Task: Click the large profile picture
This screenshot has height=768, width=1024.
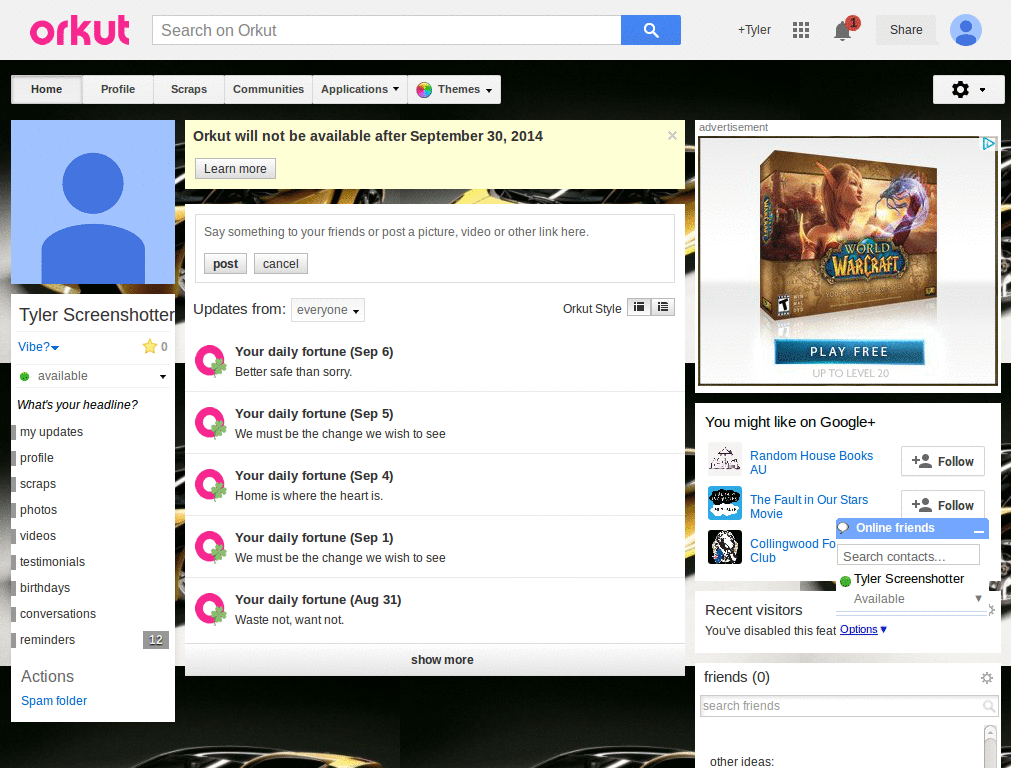Action: click(93, 202)
